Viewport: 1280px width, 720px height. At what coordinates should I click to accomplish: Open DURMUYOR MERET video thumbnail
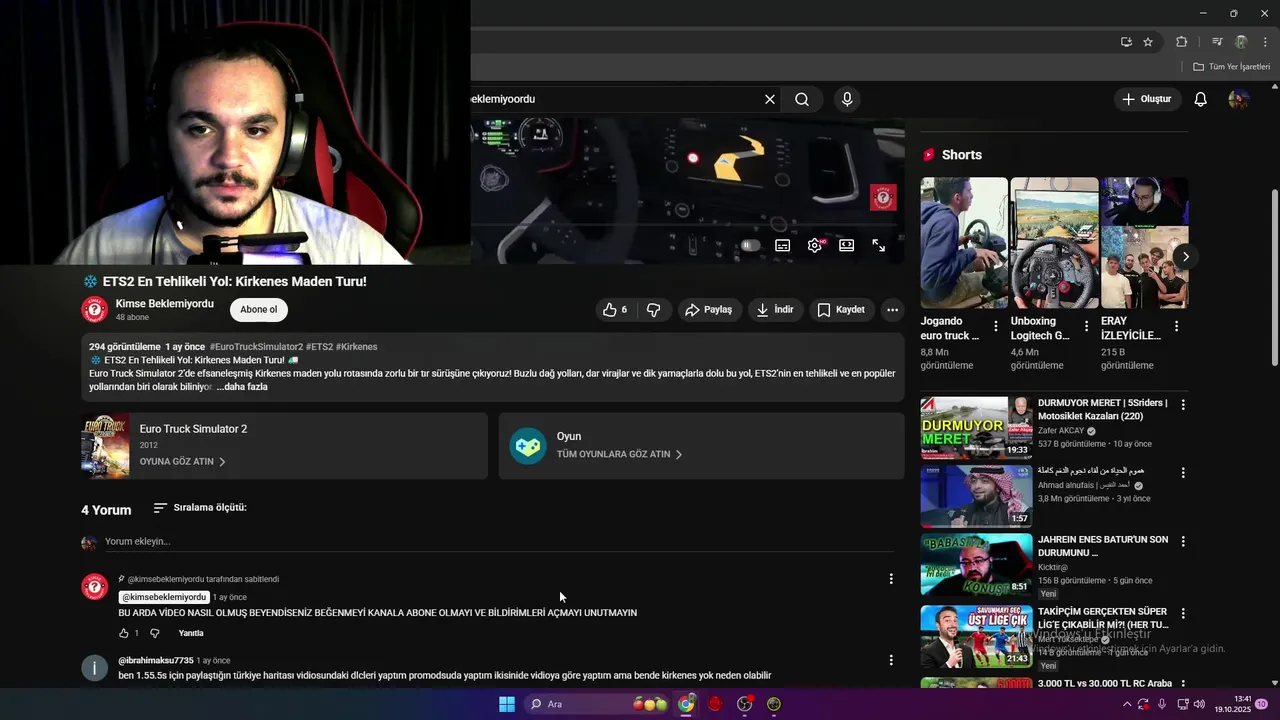pyautogui.click(x=976, y=428)
